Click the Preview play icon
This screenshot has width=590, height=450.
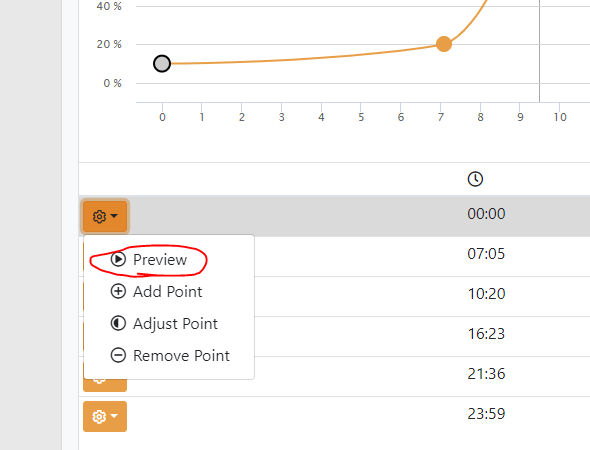click(x=118, y=259)
